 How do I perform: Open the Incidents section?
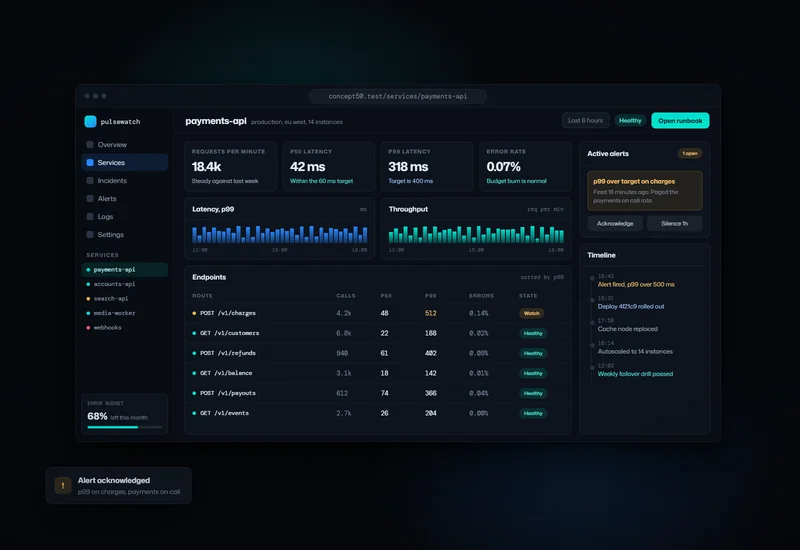pyautogui.click(x=124, y=180)
